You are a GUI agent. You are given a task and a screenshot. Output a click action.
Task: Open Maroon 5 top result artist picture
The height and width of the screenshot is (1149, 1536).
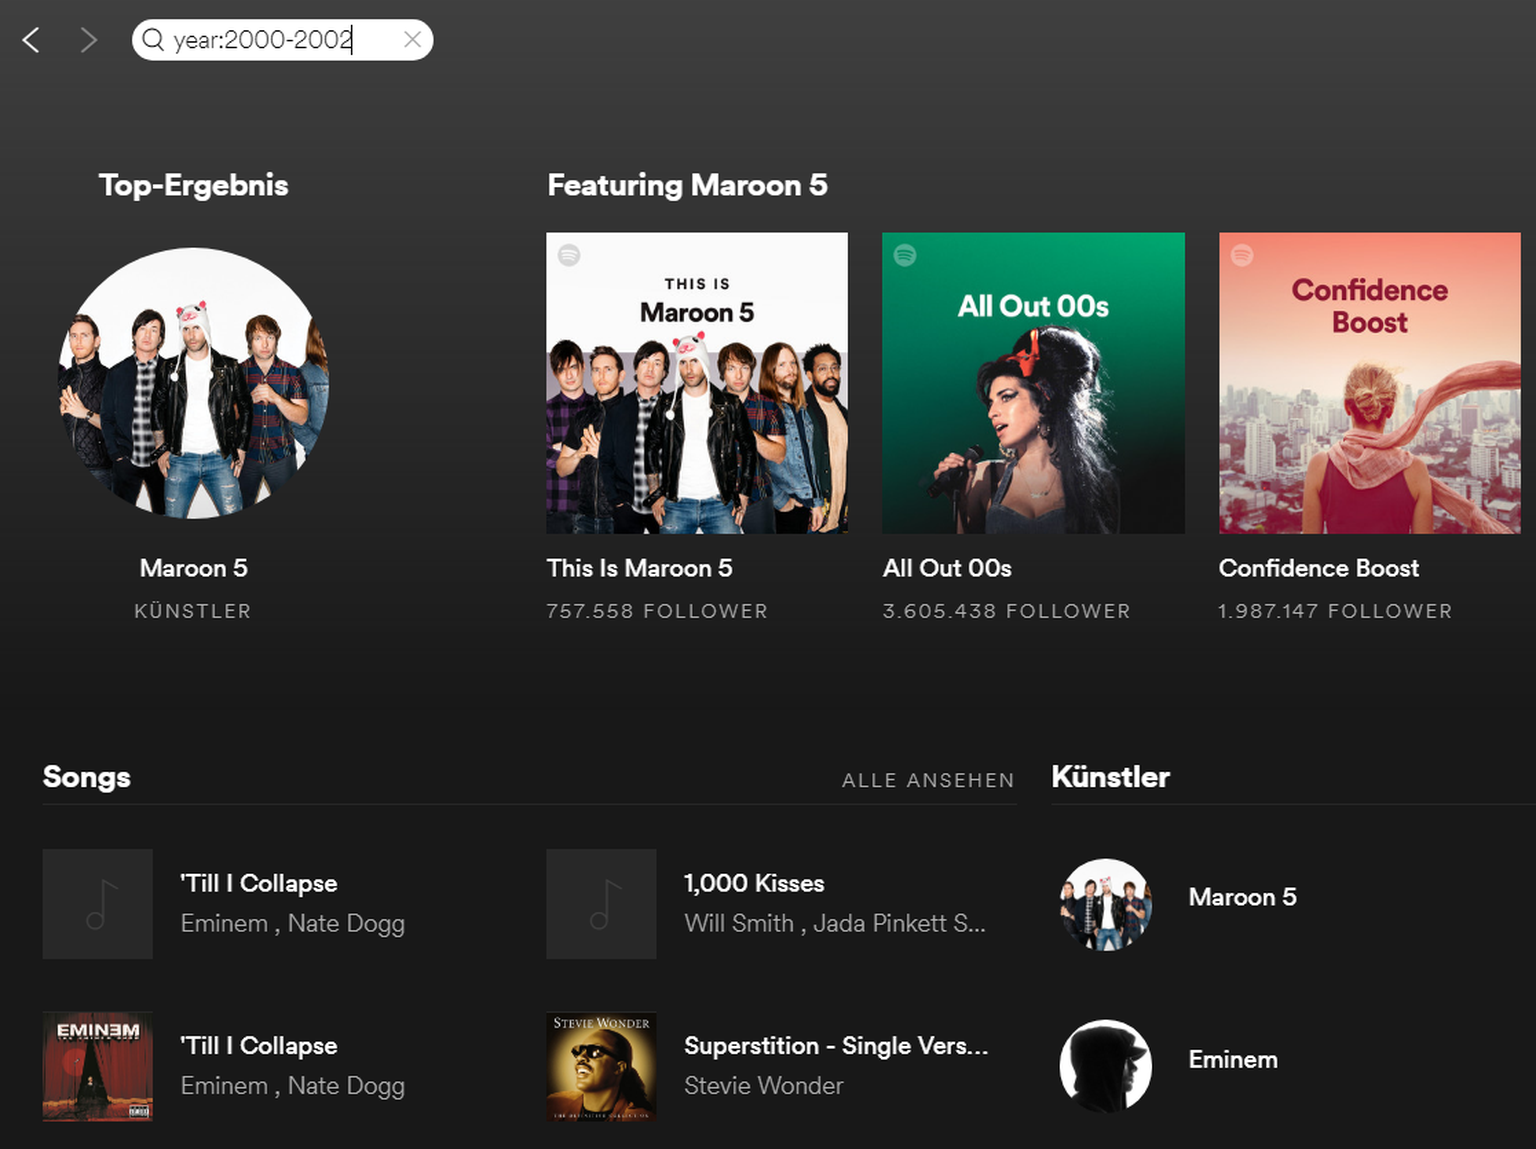[194, 383]
